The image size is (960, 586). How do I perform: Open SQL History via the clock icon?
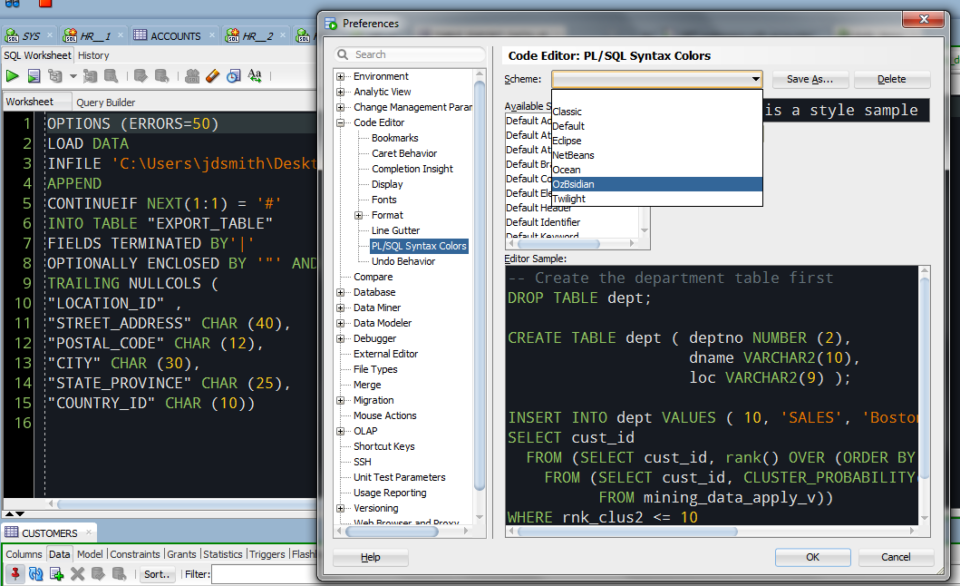(233, 77)
